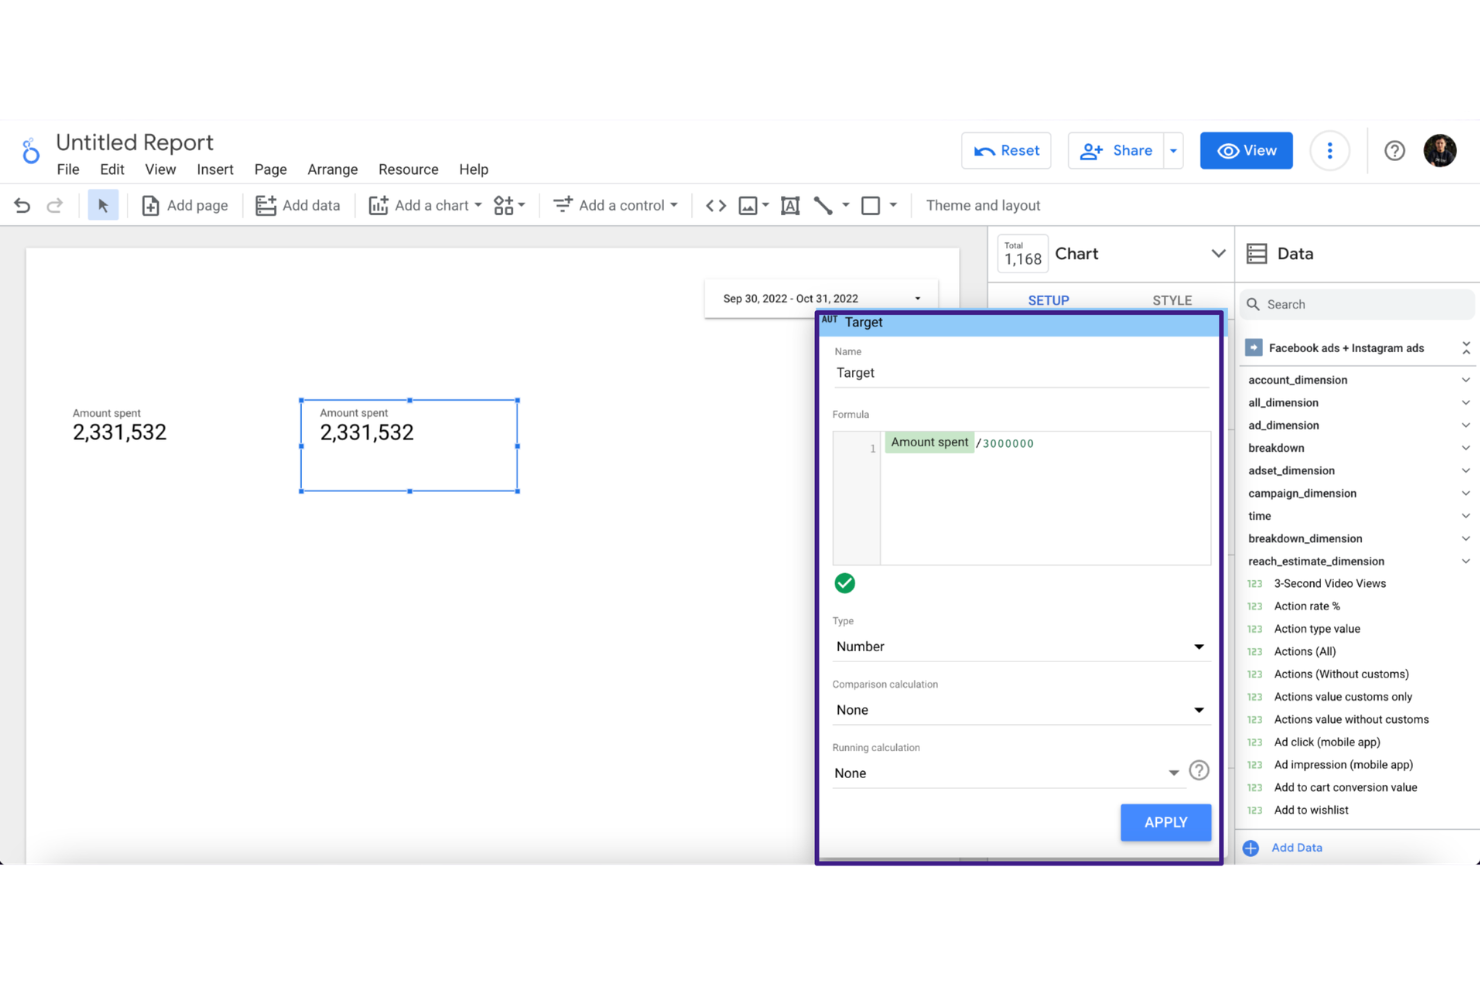Click the APPLY button
The width and height of the screenshot is (1480, 987).
click(1165, 822)
